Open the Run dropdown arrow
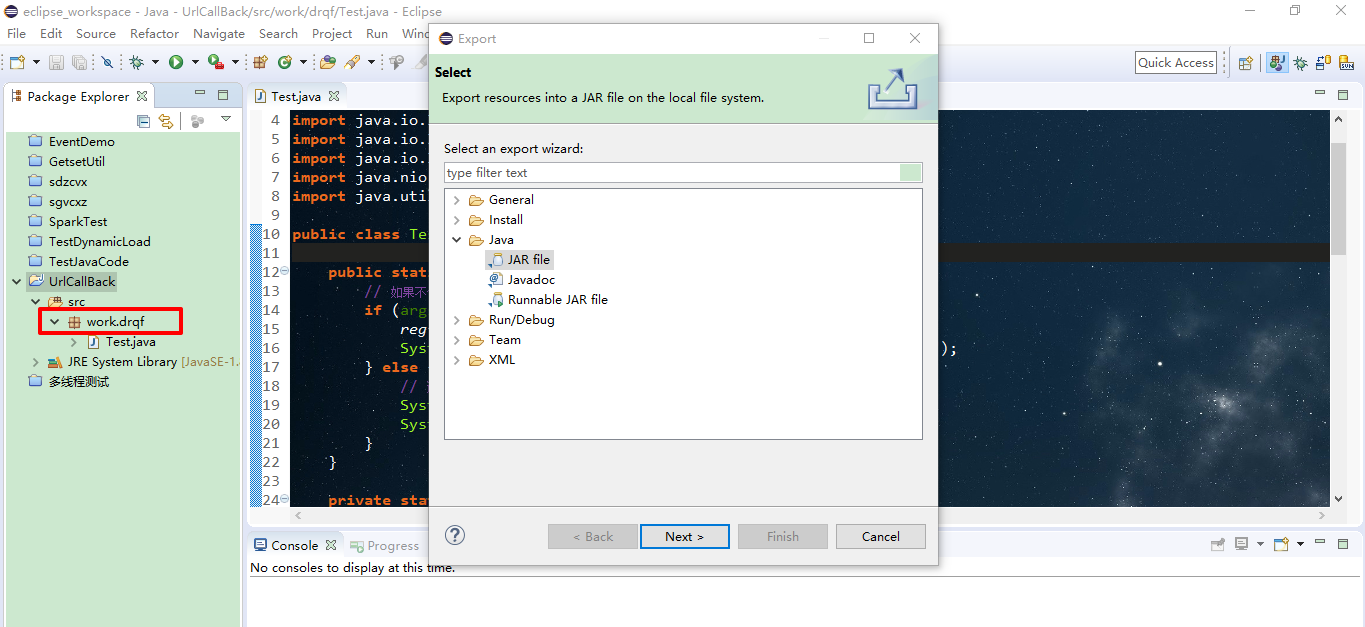This screenshot has width=1365, height=627. coord(195,62)
